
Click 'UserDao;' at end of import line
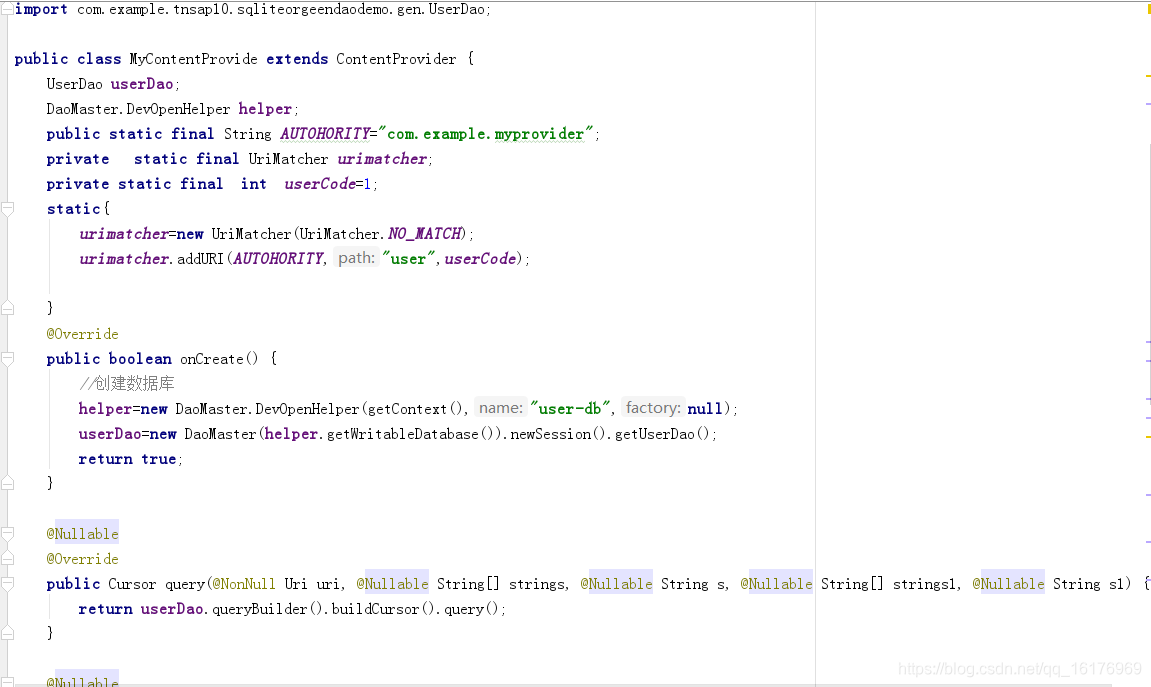point(460,10)
